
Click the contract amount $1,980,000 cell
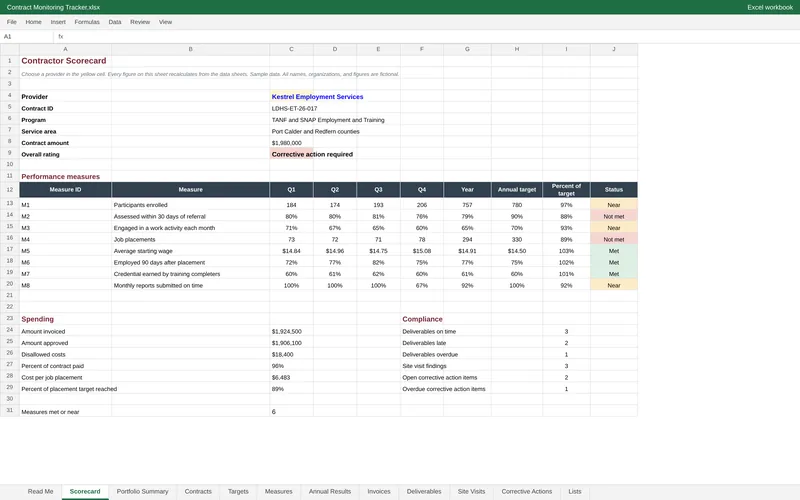point(291,143)
